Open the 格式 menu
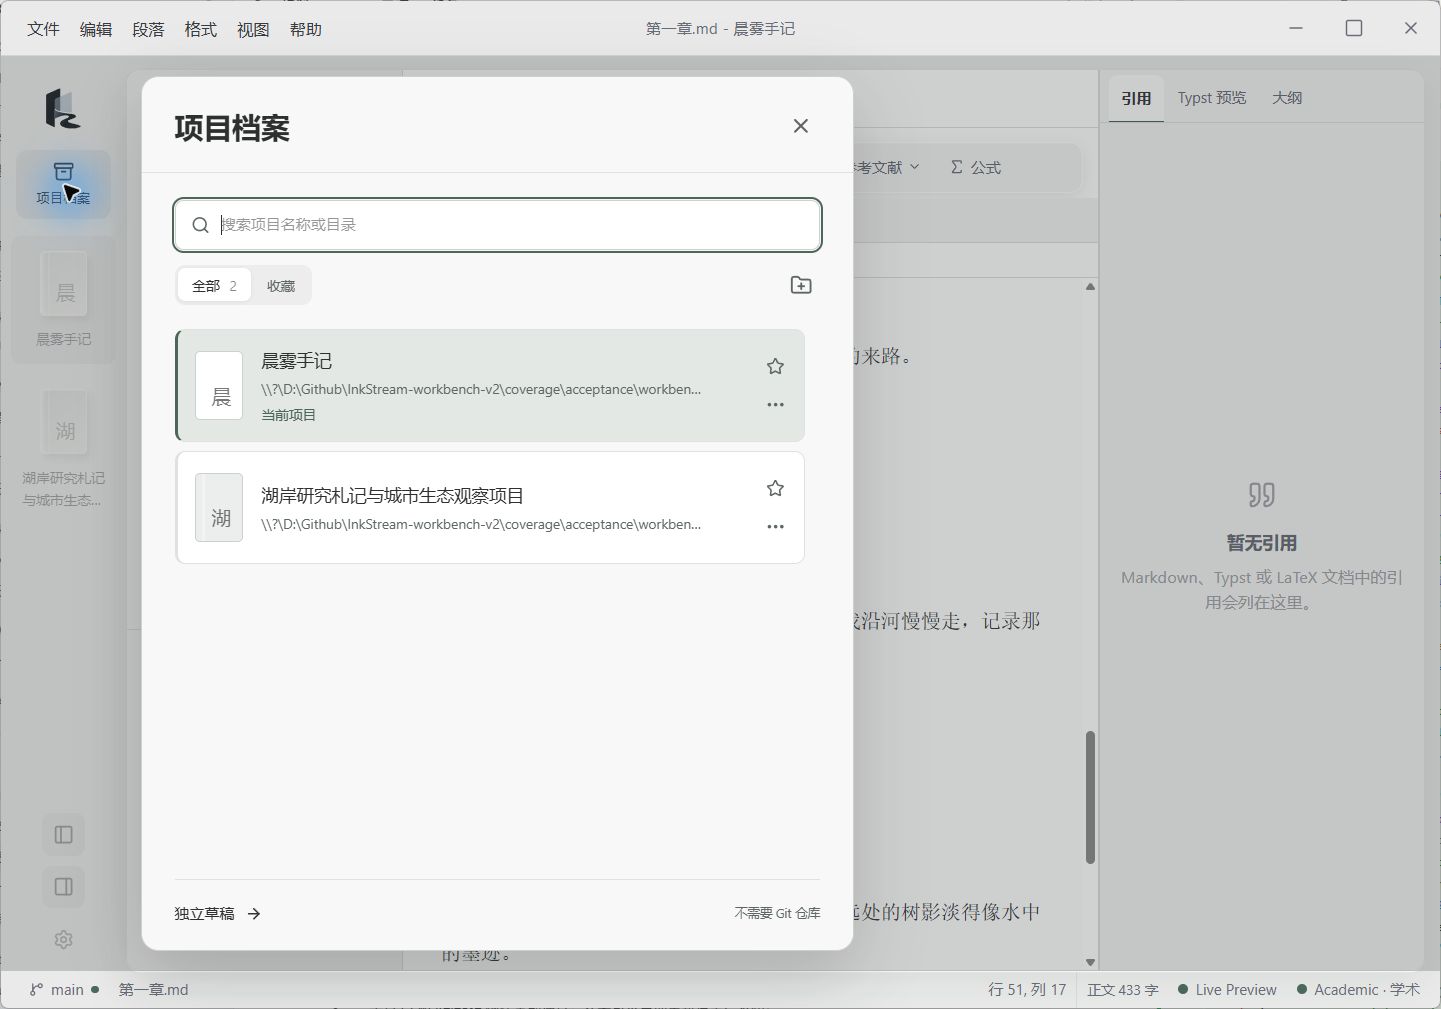 point(201,29)
